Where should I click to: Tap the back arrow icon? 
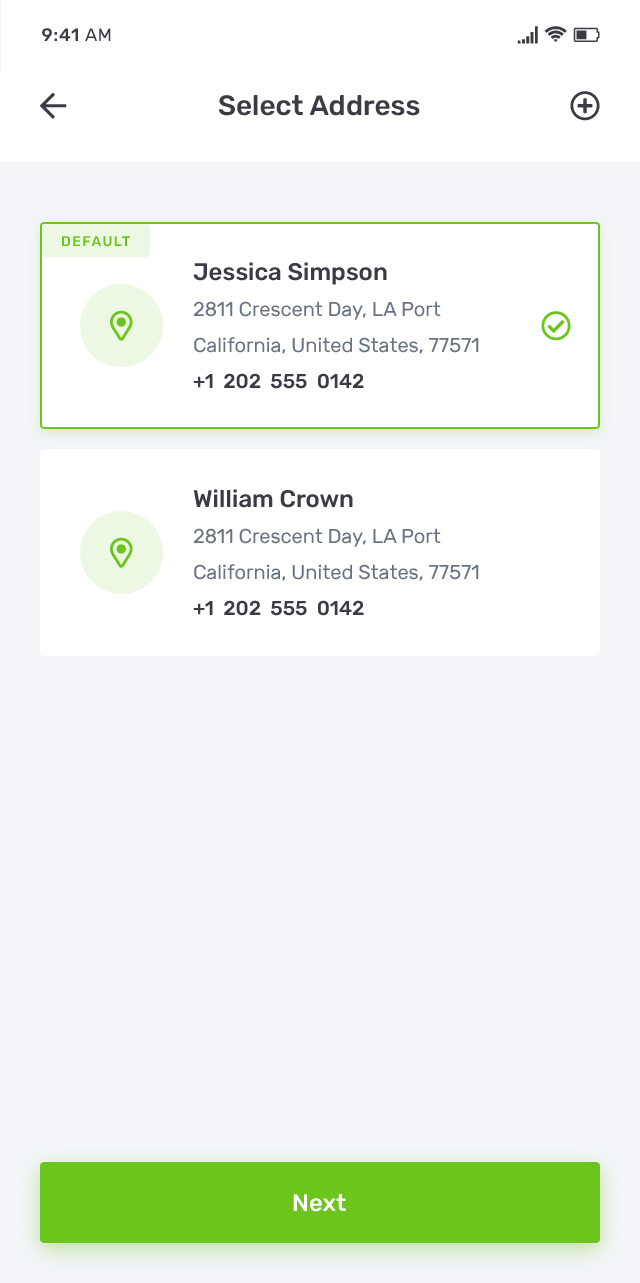point(52,105)
